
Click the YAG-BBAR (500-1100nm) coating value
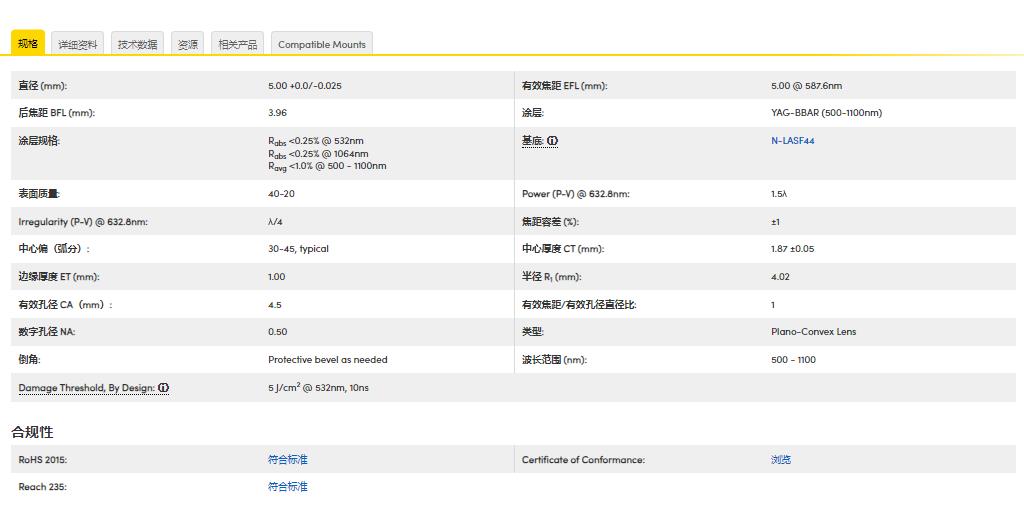tap(826, 113)
